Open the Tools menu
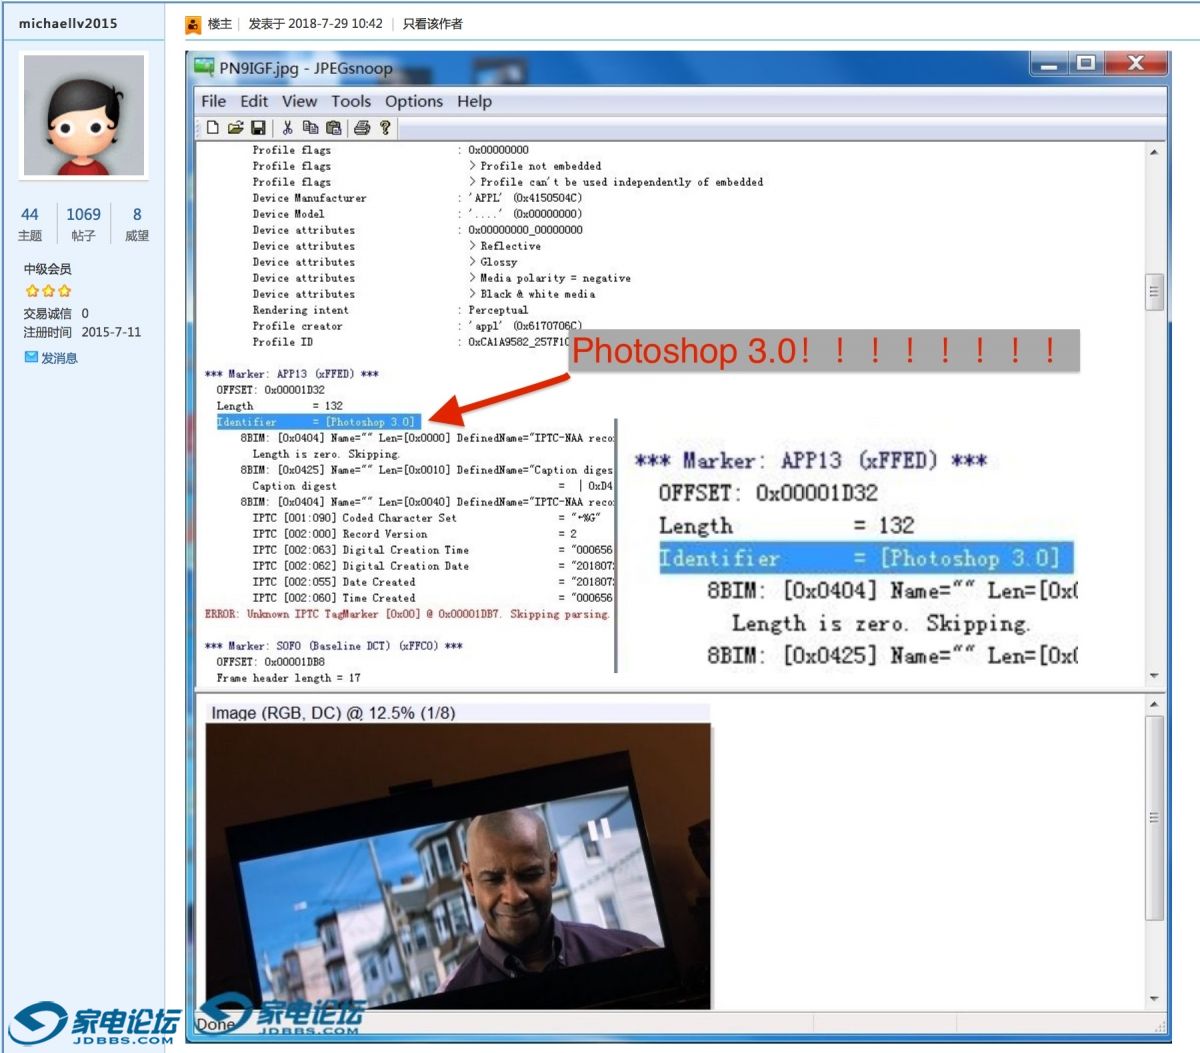This screenshot has height=1053, width=1200. pos(350,101)
